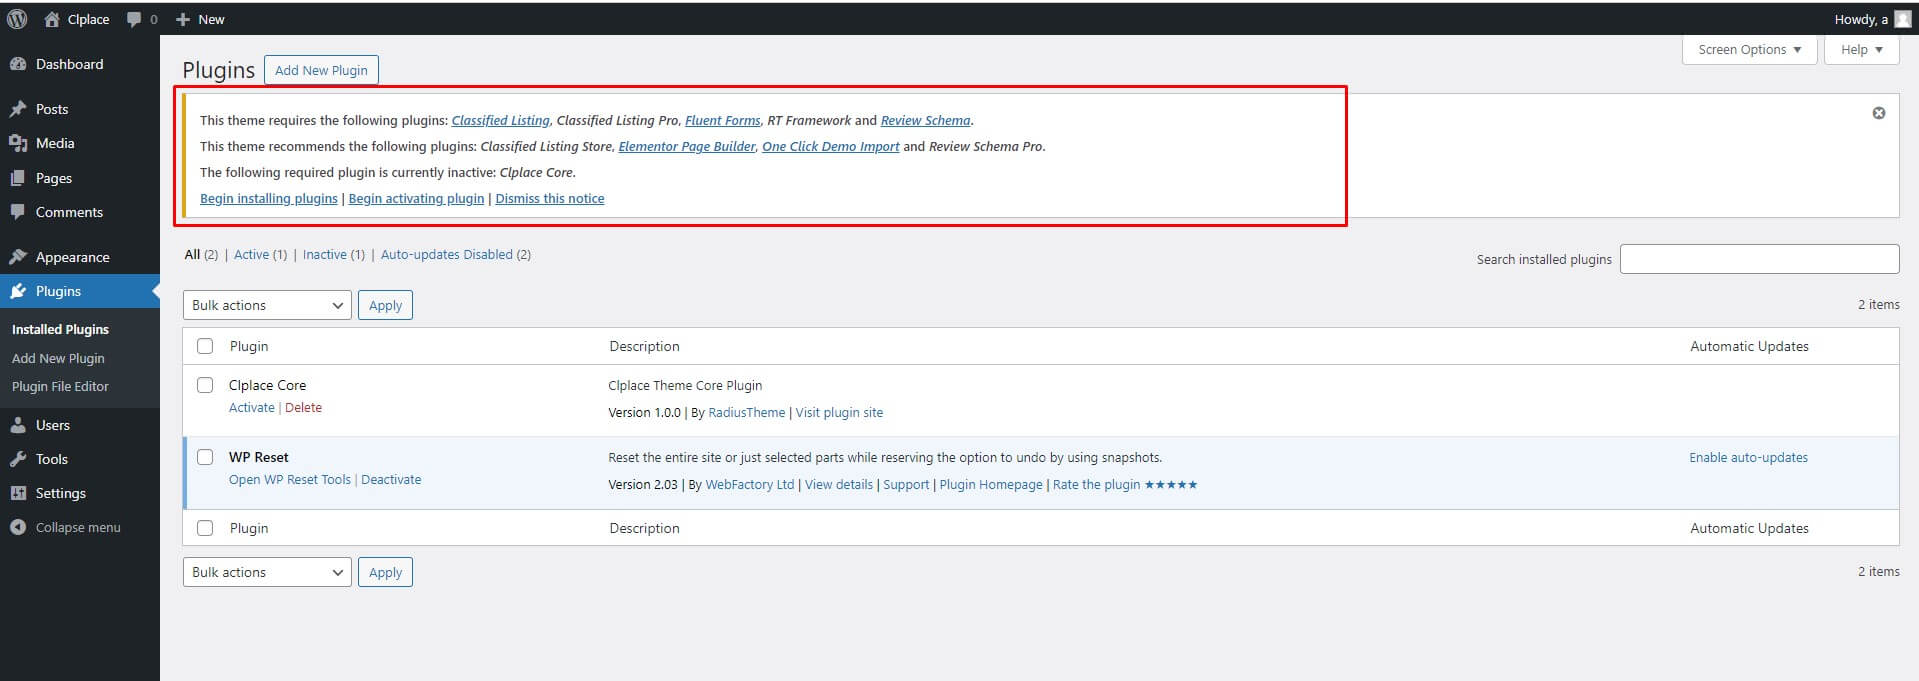This screenshot has height=681, width=1919.
Task: Tick the select-all checkbox in table header
Action: tap(205, 346)
